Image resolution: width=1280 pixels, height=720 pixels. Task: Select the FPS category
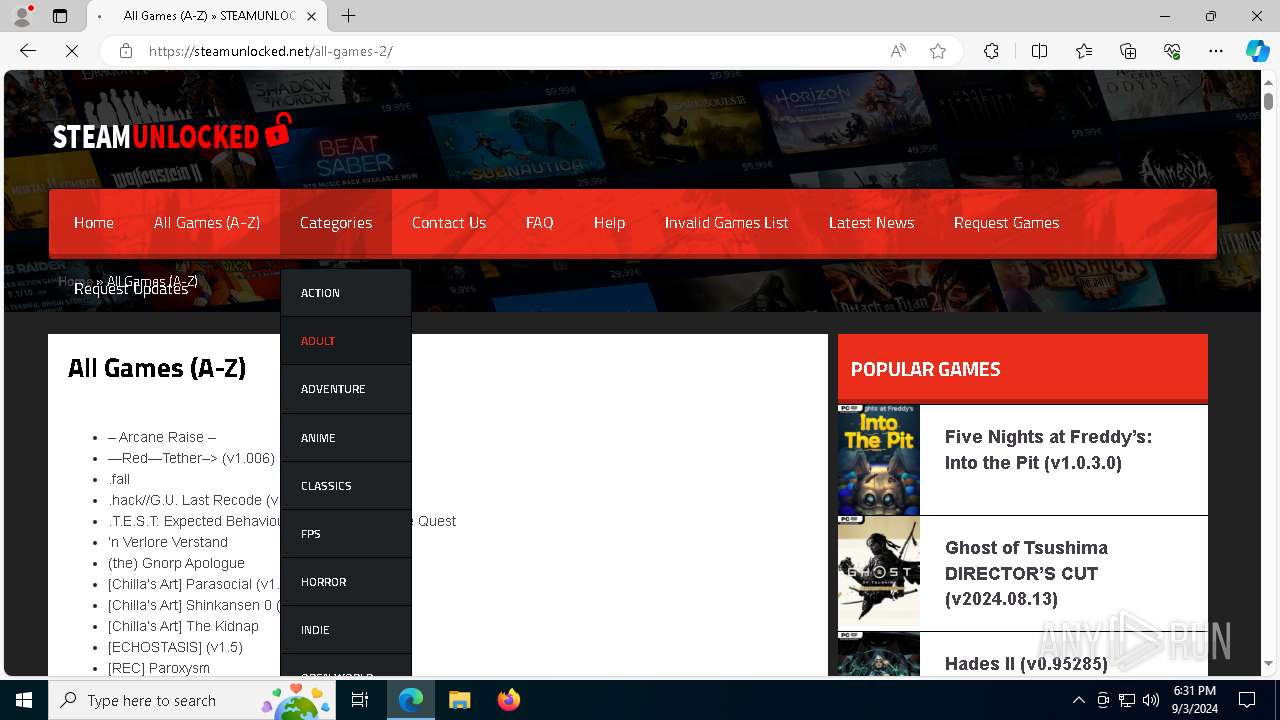[x=346, y=534]
